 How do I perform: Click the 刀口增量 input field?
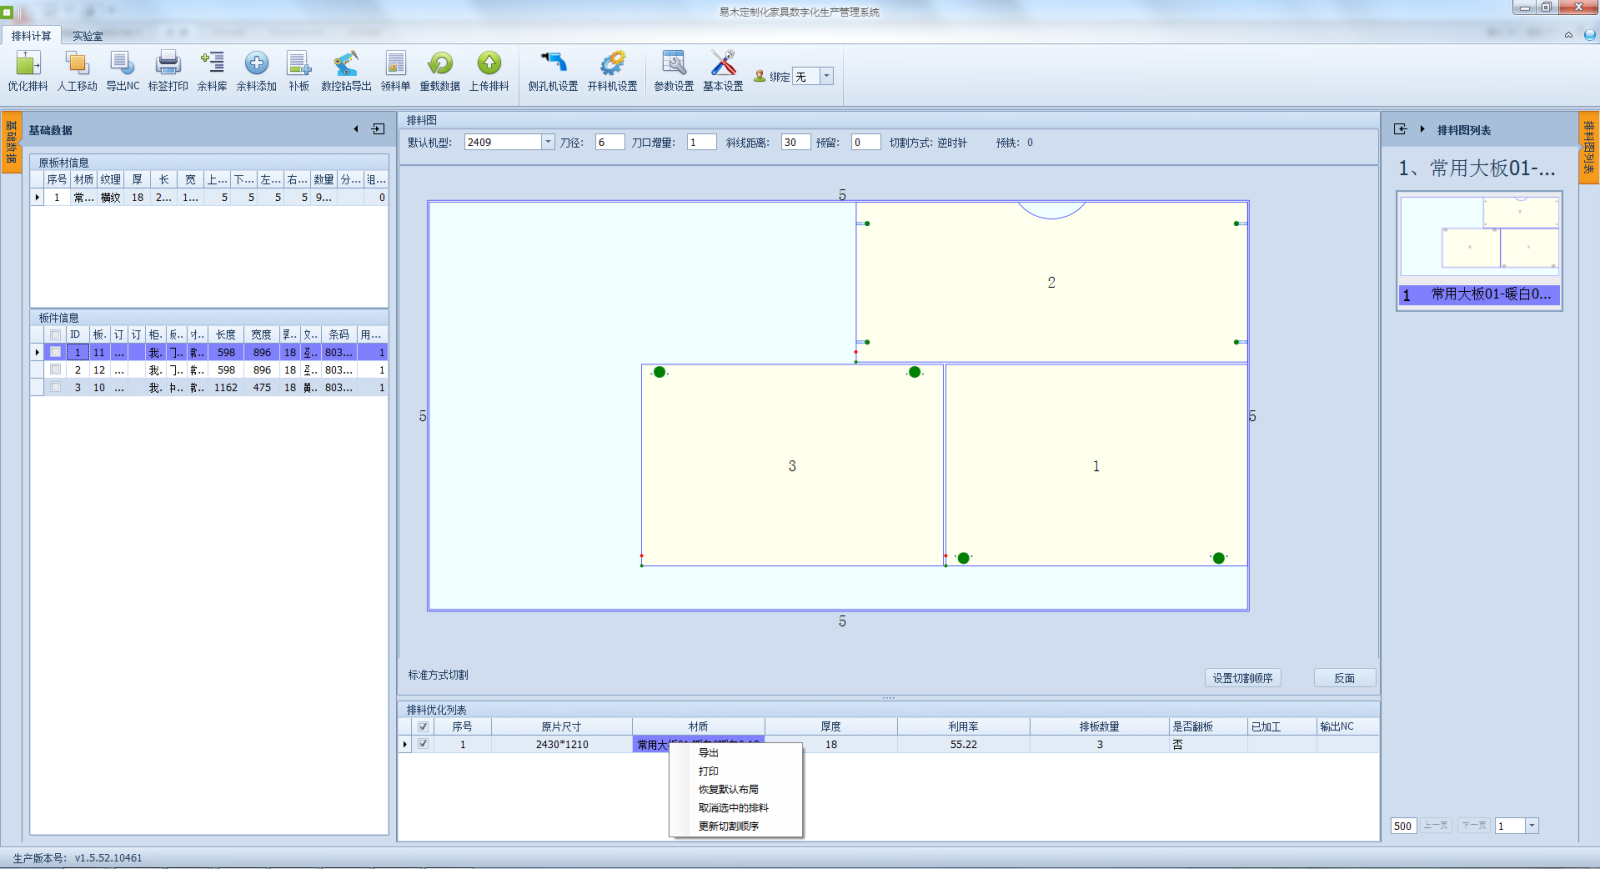pyautogui.click(x=701, y=142)
